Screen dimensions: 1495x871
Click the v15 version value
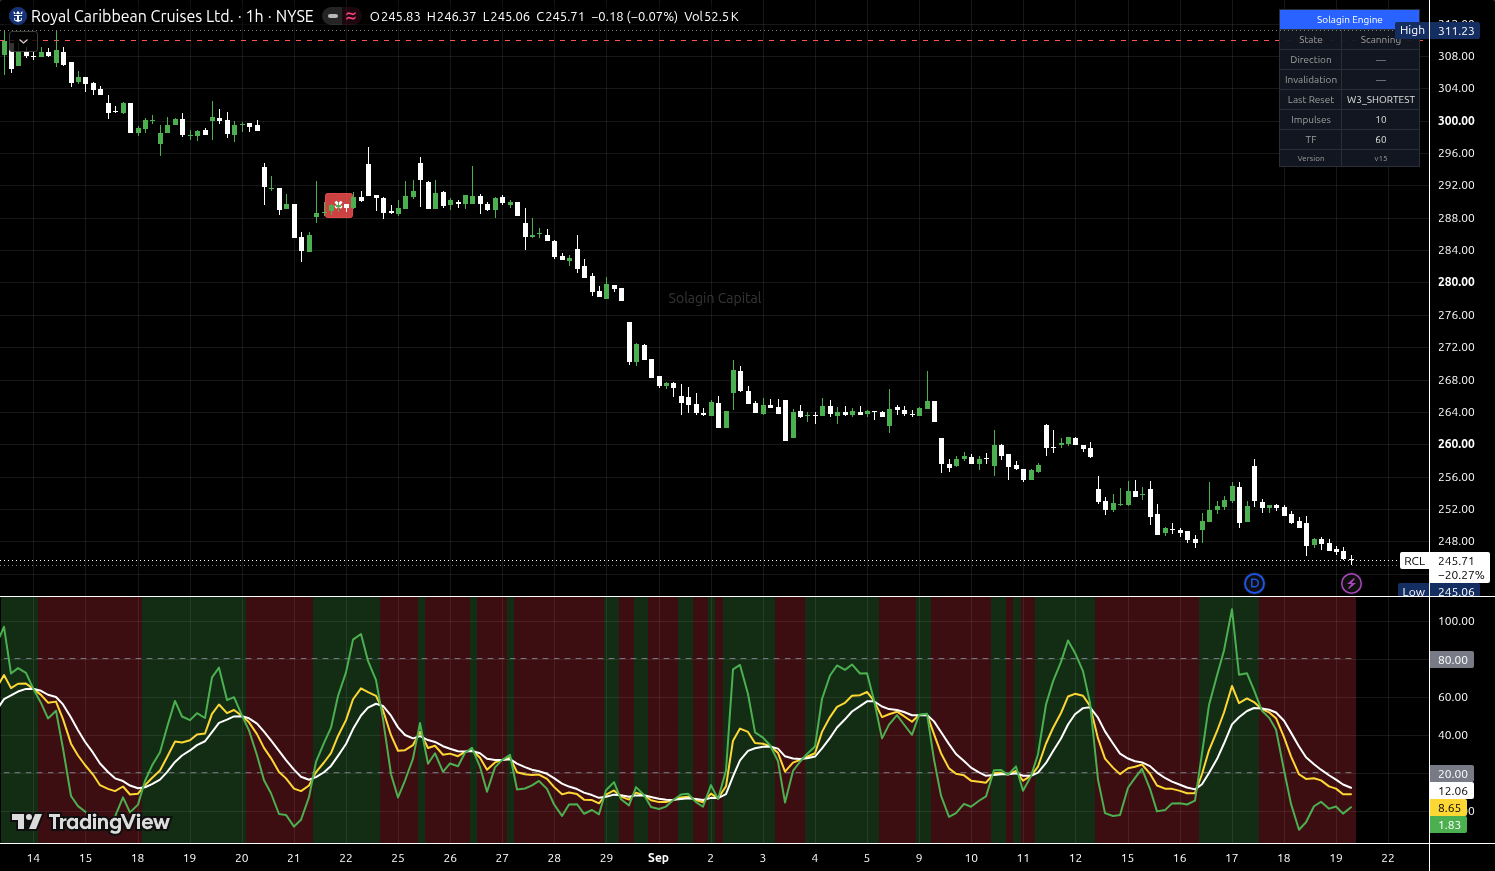pos(1381,158)
